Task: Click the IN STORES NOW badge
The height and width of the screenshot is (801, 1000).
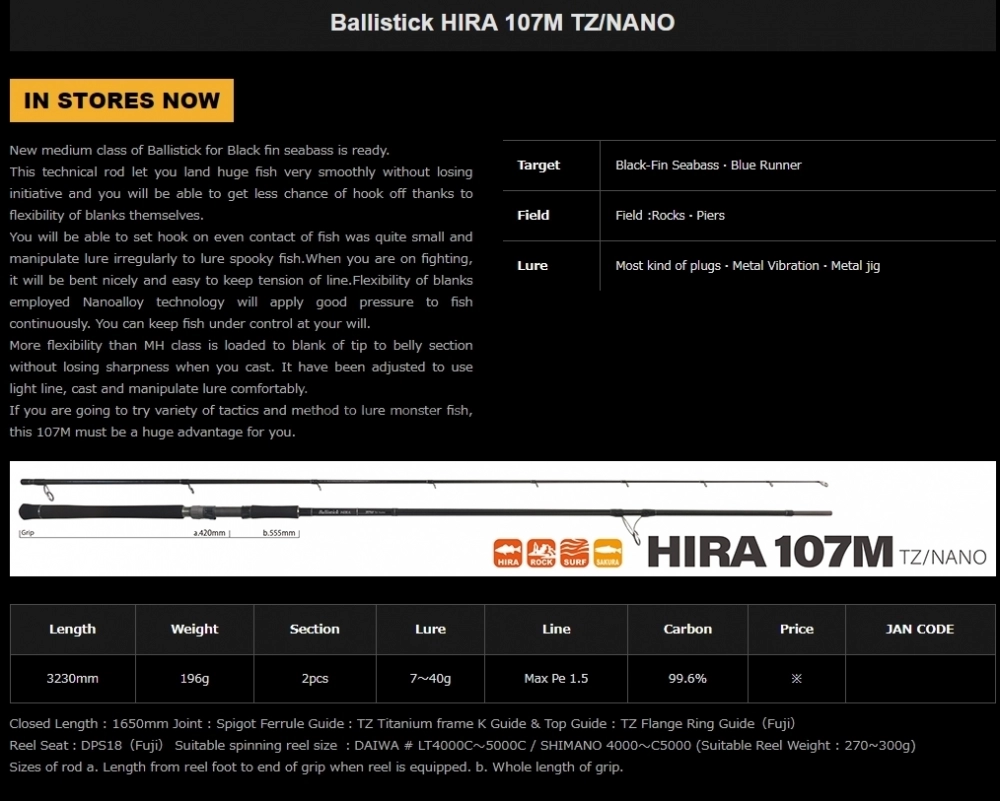Action: 122,100
